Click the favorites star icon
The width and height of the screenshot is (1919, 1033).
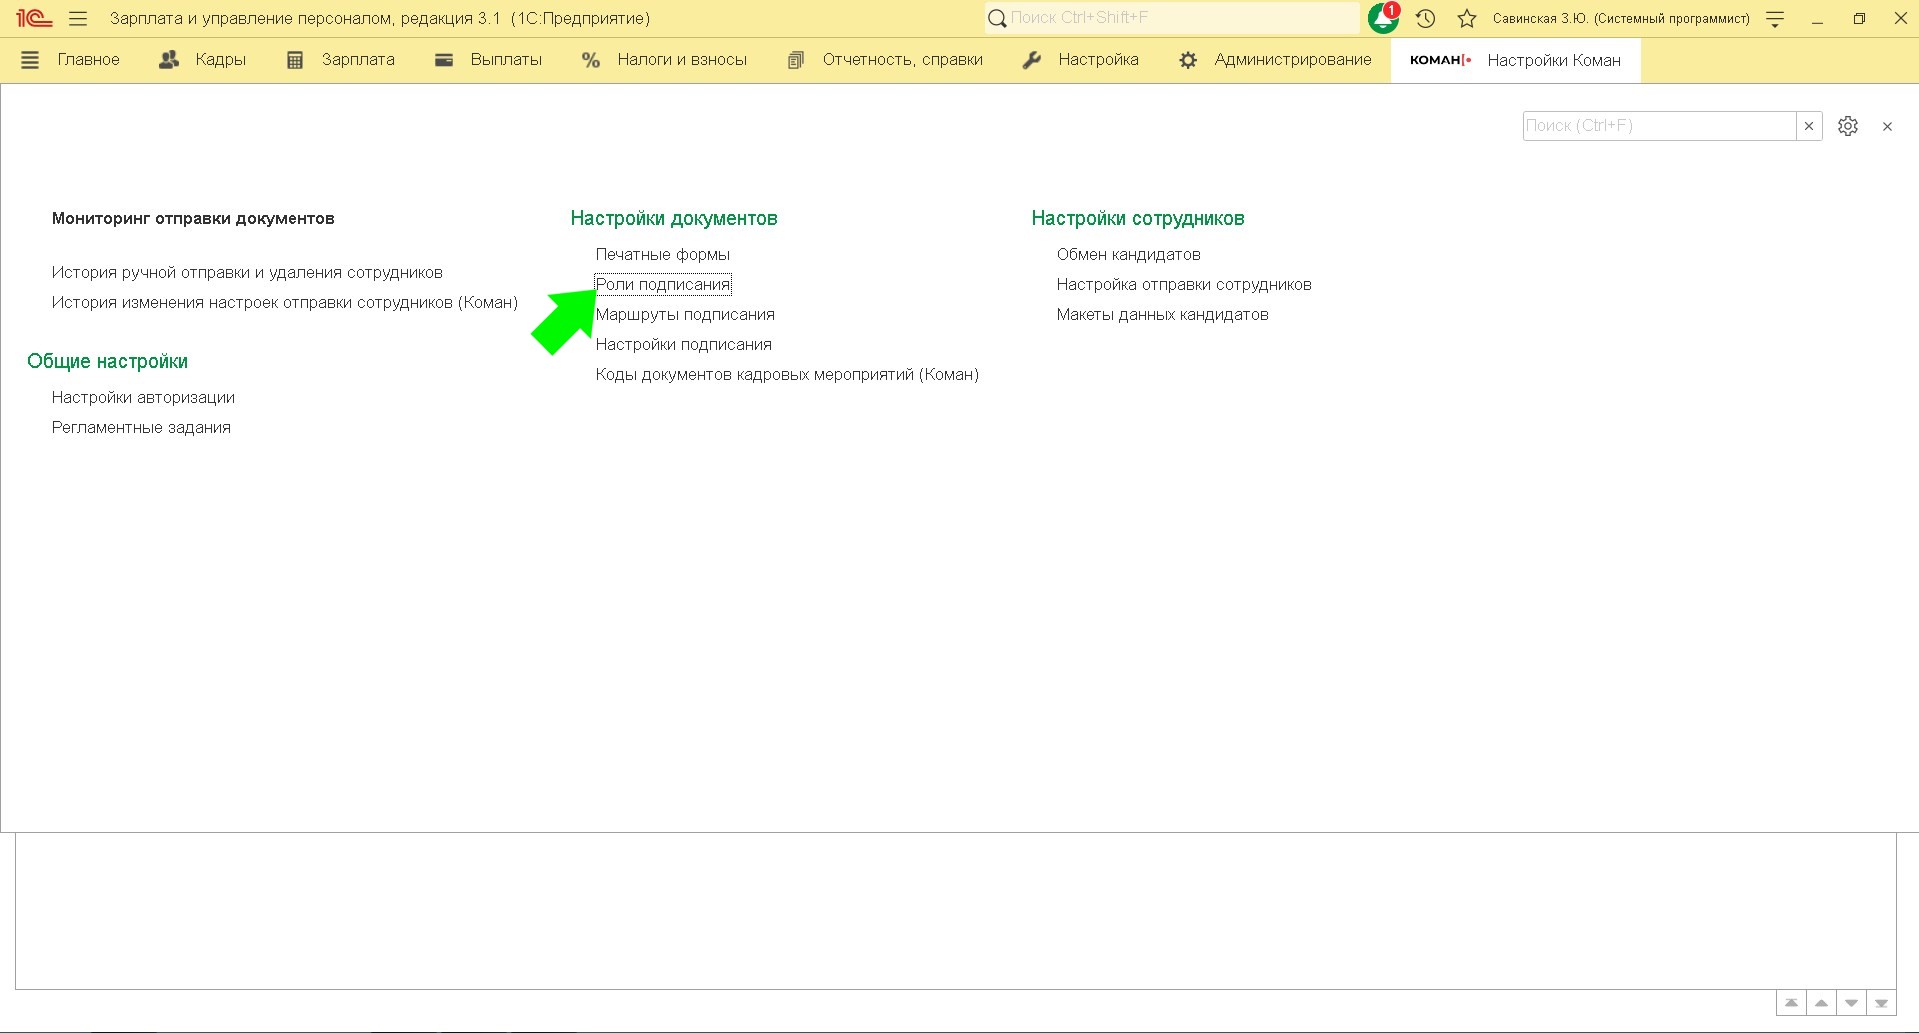click(x=1467, y=19)
